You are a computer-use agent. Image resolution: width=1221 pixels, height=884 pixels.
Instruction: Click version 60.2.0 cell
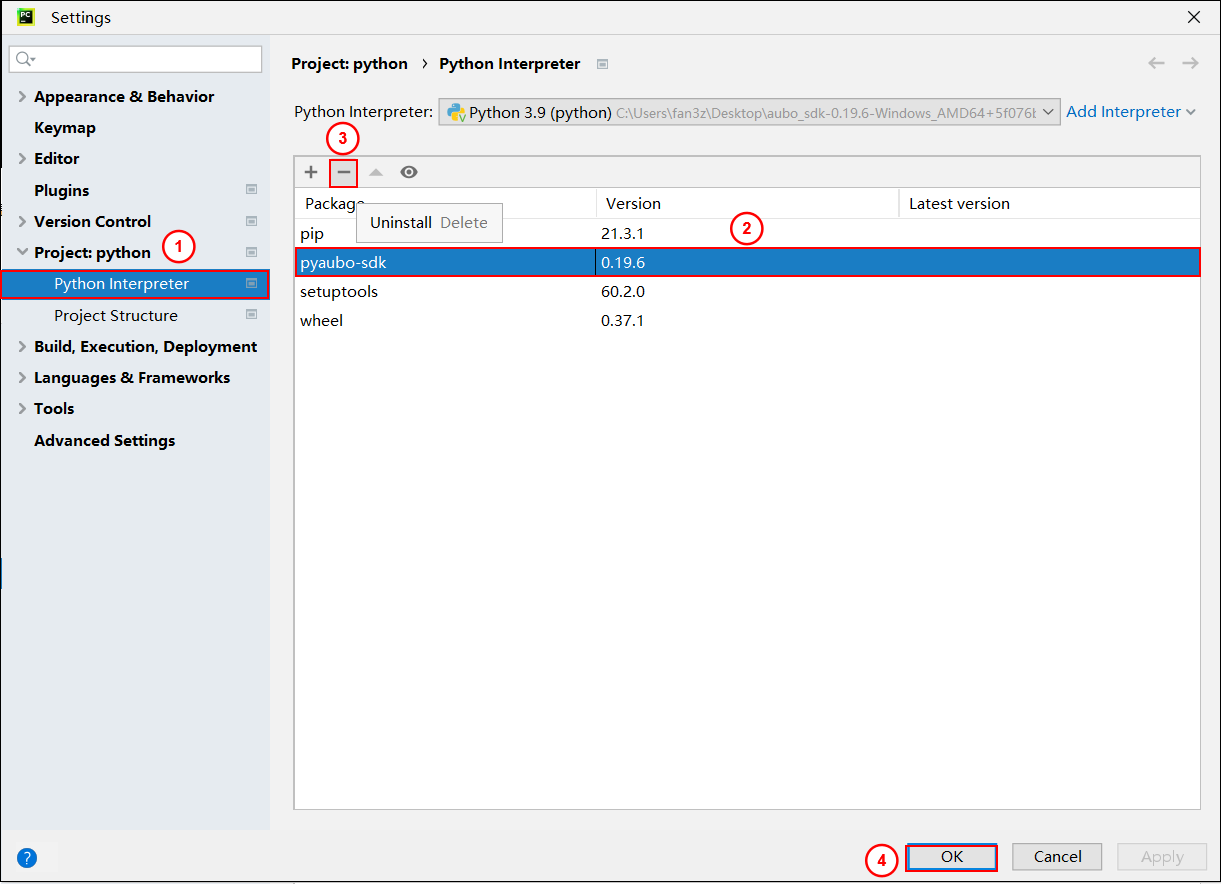[x=623, y=292]
